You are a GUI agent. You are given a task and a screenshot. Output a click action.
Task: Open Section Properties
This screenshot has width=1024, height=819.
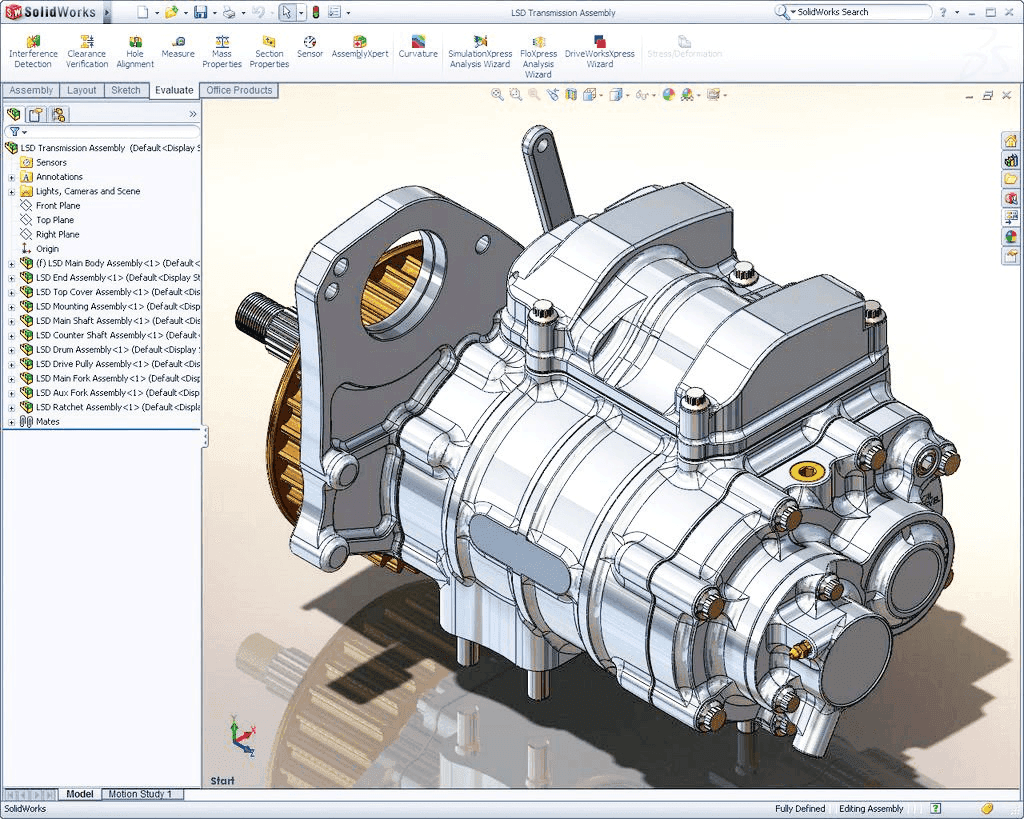268,51
